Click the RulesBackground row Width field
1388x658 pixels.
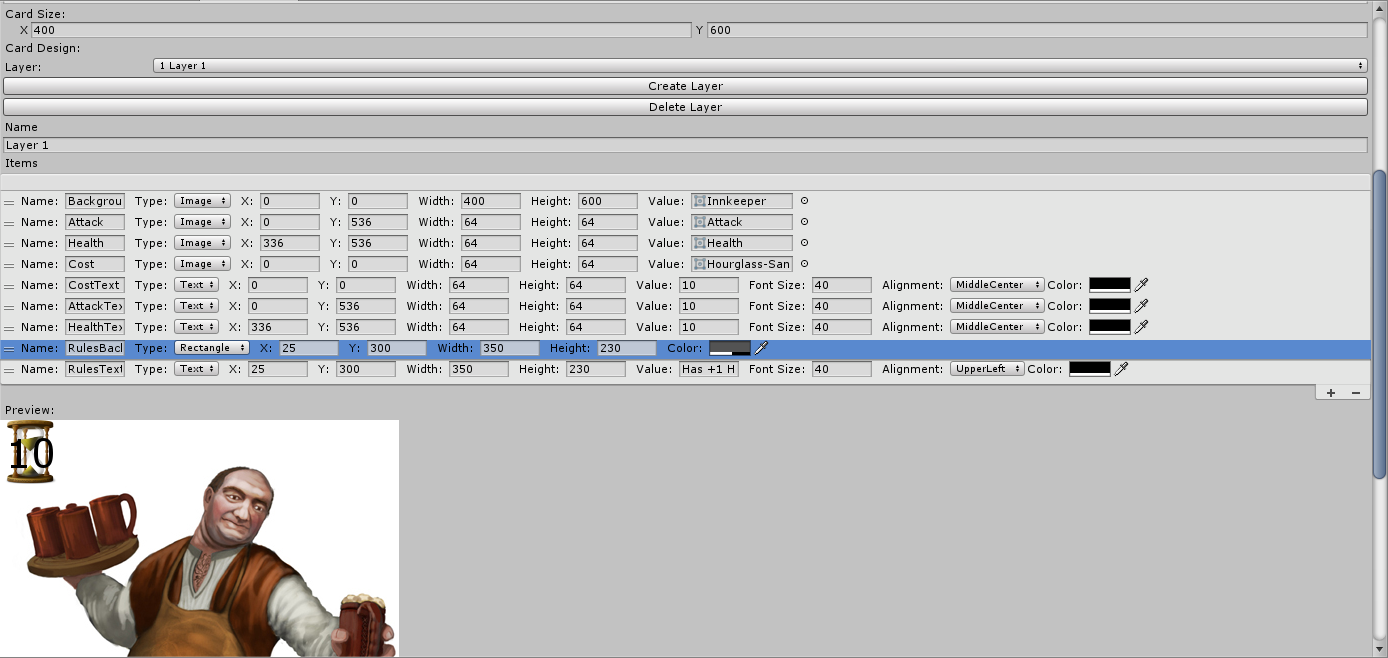pyautogui.click(x=508, y=348)
